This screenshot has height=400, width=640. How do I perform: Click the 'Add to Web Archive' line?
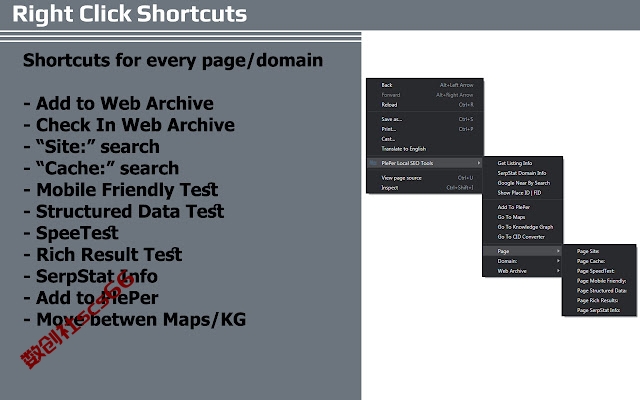pyautogui.click(x=118, y=103)
